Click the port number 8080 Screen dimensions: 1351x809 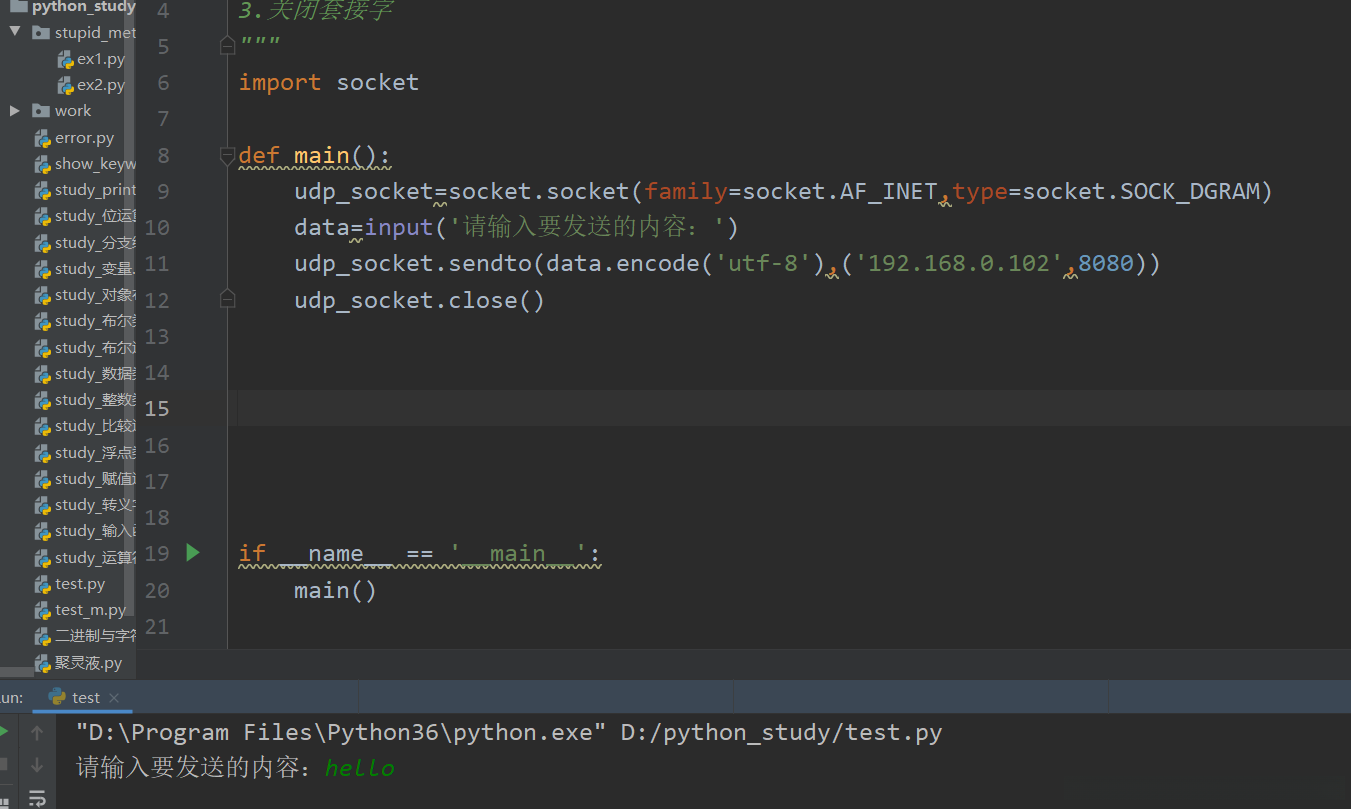1106,264
